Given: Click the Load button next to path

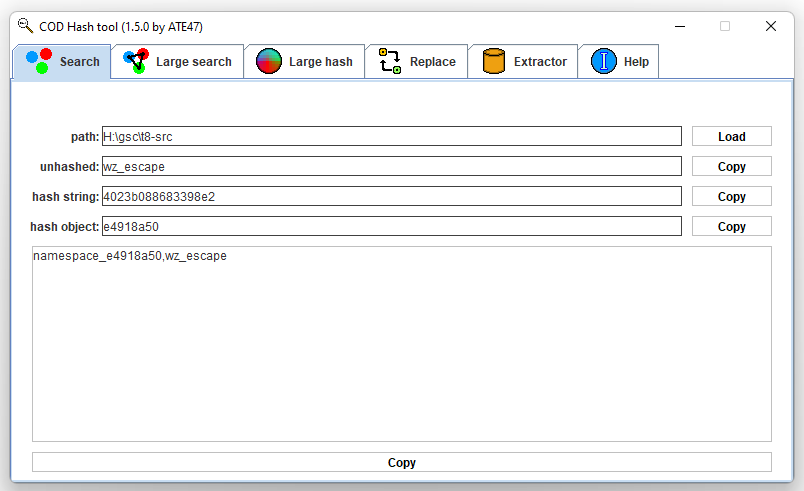Looking at the screenshot, I should 731,136.
